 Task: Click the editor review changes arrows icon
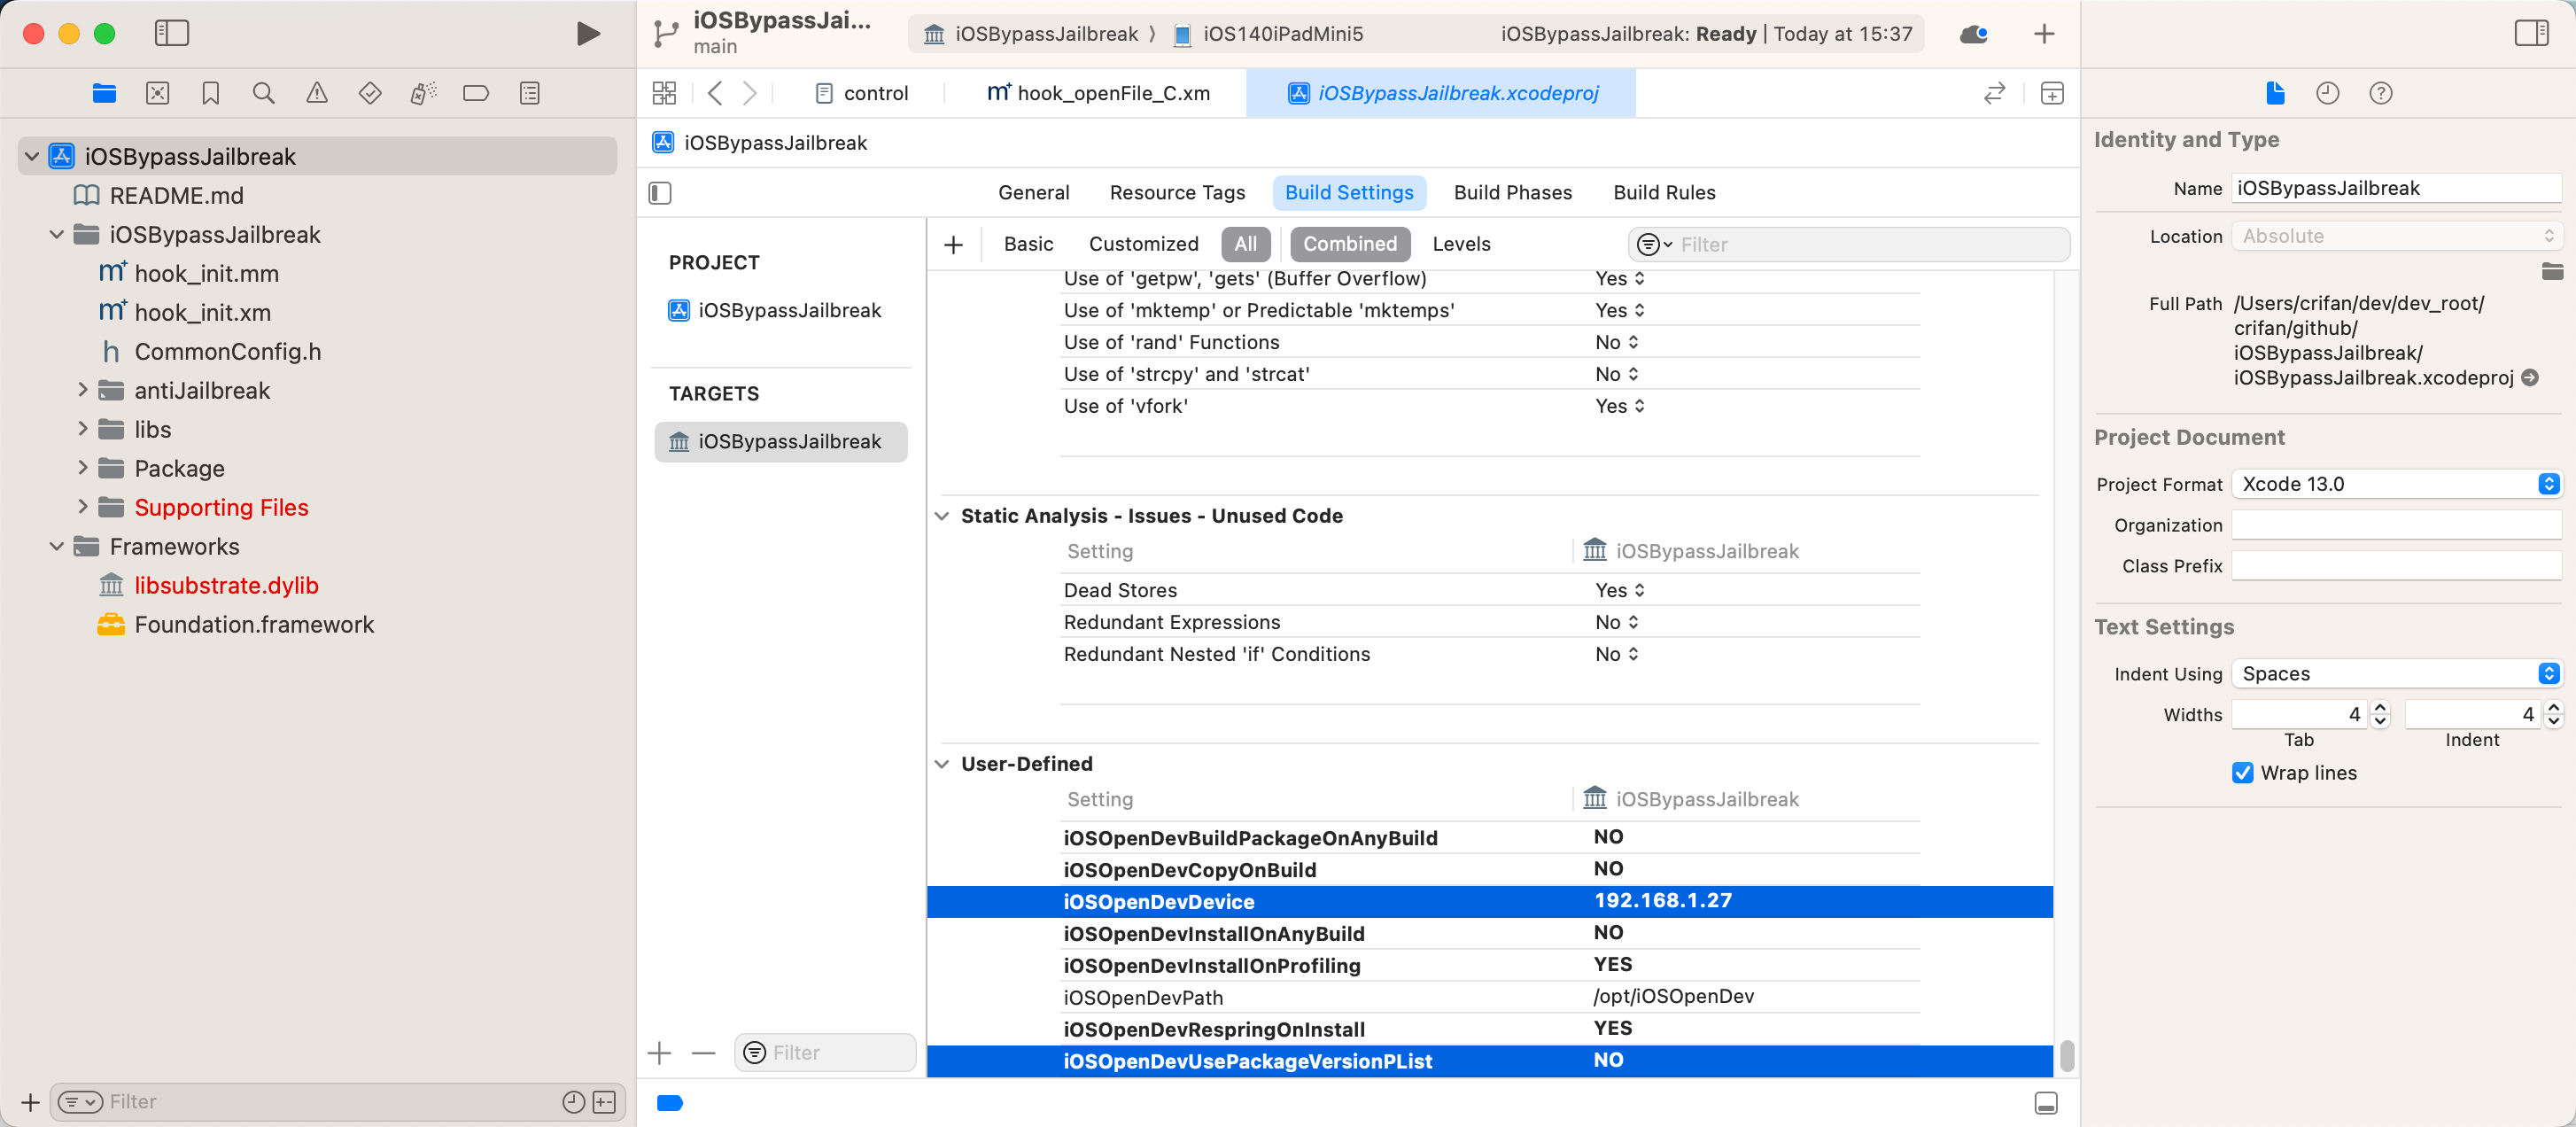pos(1994,93)
